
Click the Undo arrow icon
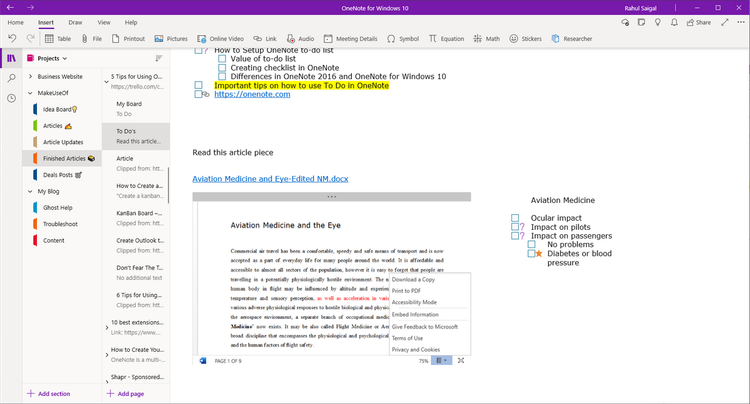click(12, 38)
